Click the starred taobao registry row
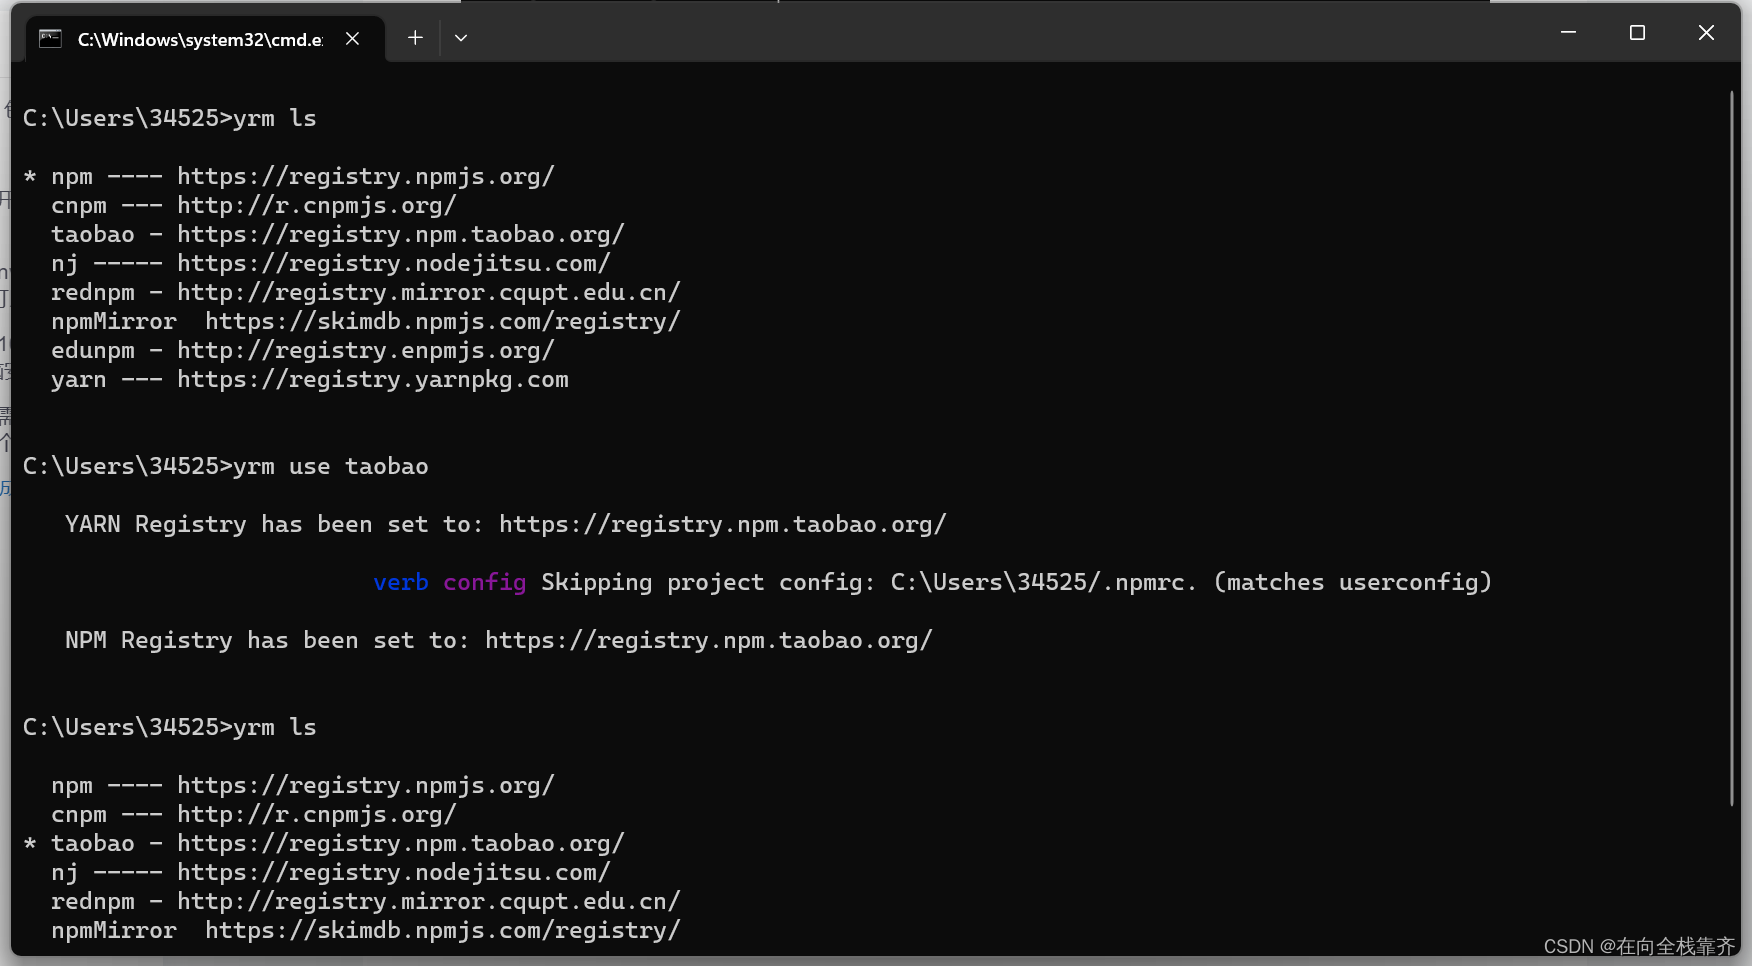This screenshot has width=1752, height=966. (x=324, y=844)
